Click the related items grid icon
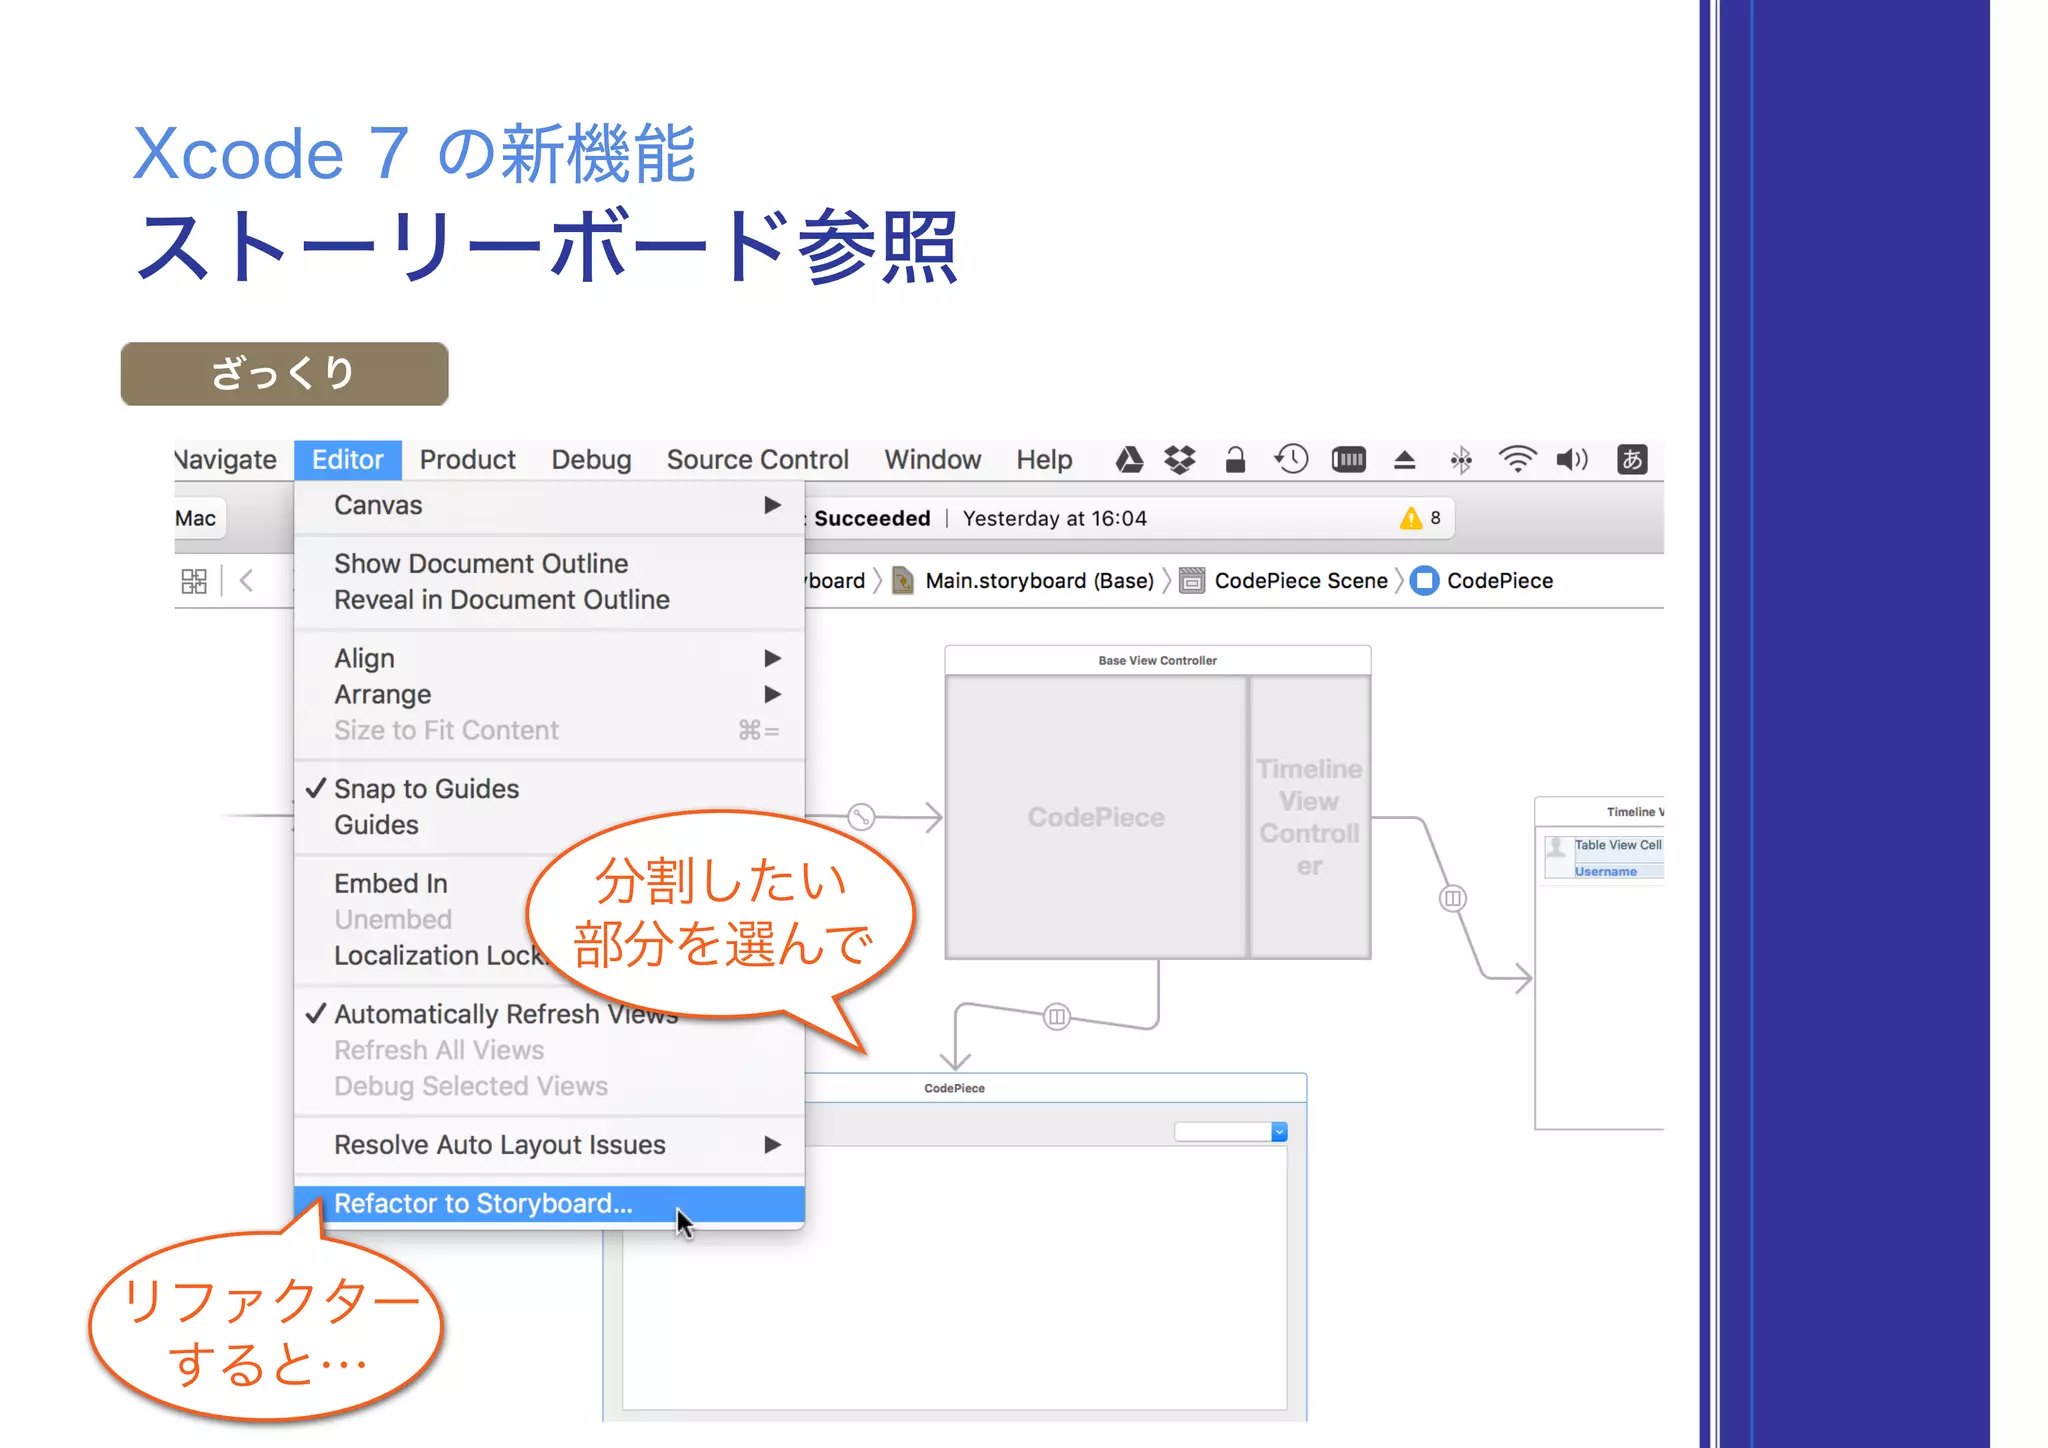This screenshot has height=1448, width=2048. tap(194, 581)
